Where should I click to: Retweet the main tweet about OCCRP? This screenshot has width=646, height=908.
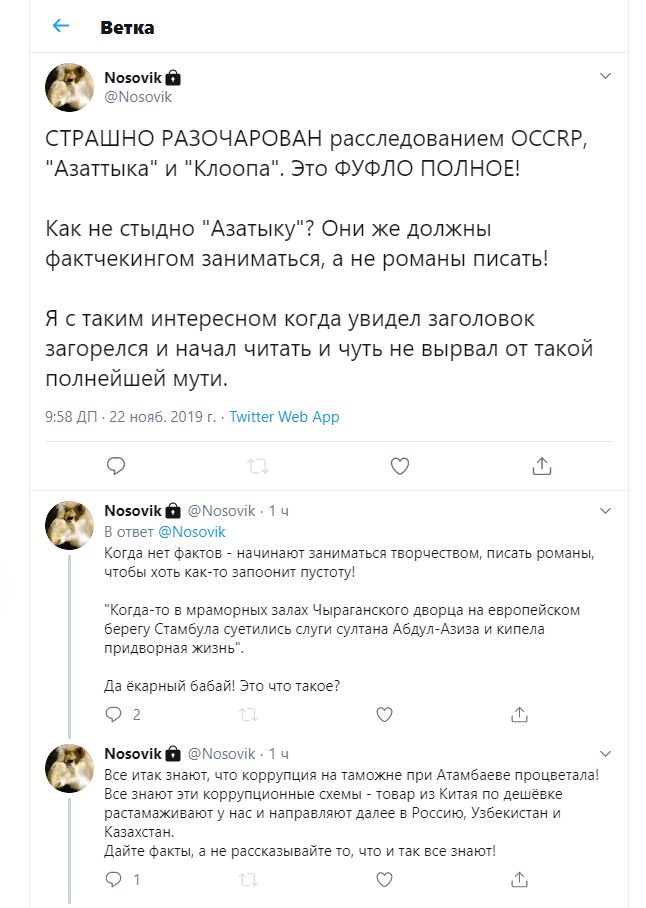[x=257, y=465]
